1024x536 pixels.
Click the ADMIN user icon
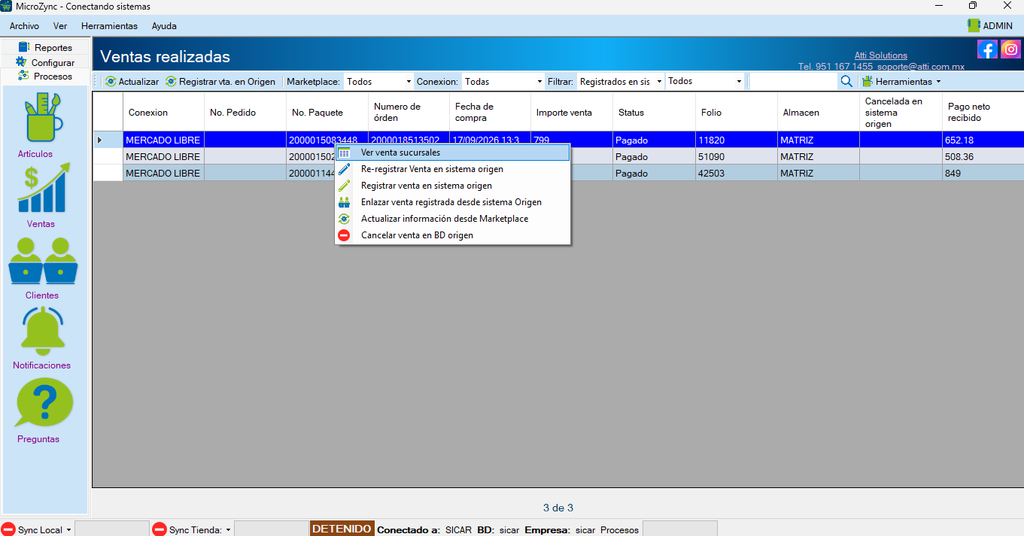pos(973,25)
